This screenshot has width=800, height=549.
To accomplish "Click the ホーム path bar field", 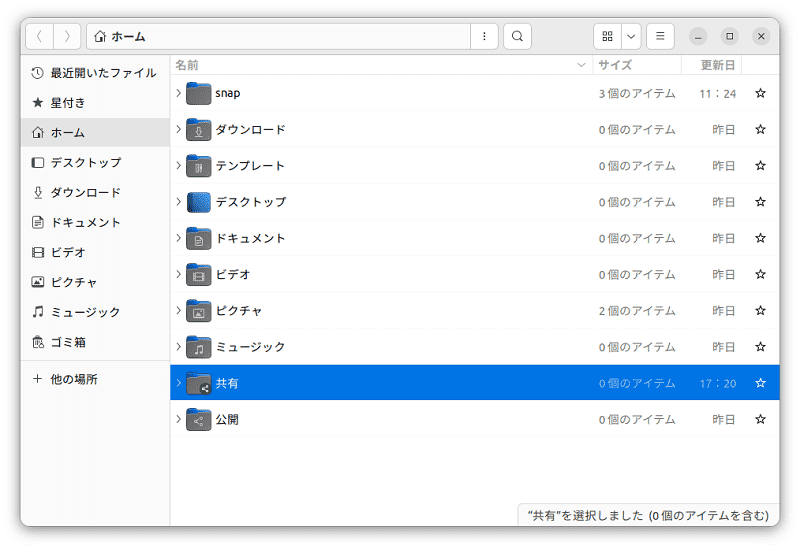I will (x=279, y=37).
